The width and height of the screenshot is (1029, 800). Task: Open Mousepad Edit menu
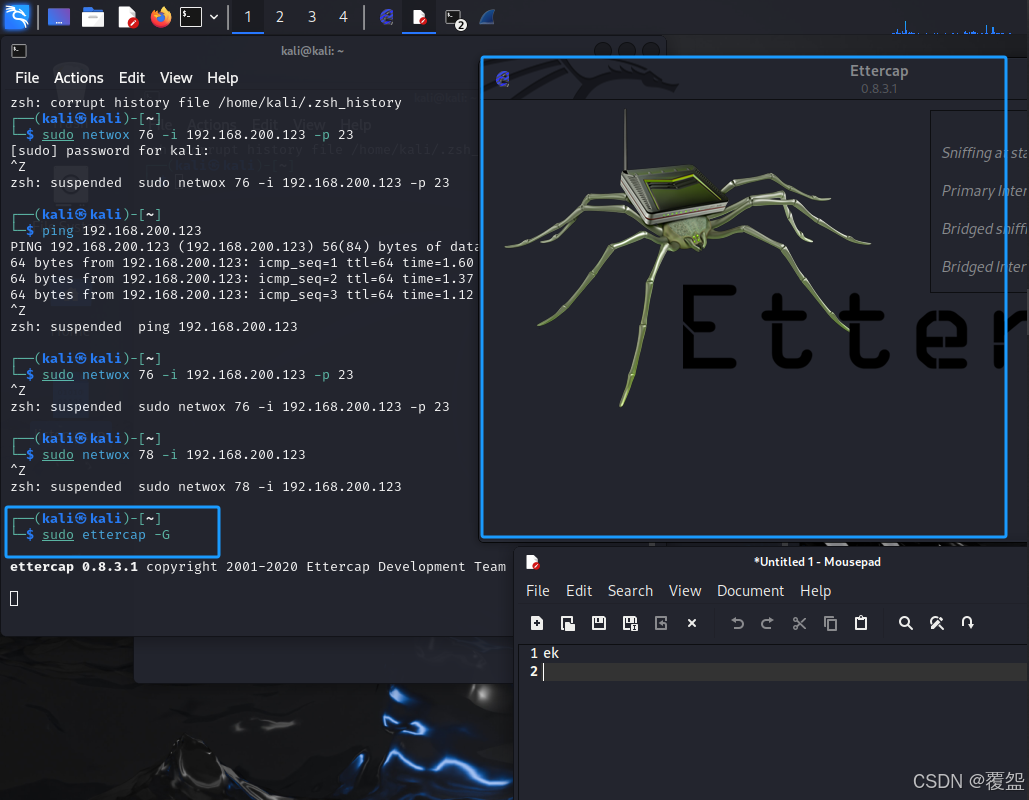pos(579,591)
